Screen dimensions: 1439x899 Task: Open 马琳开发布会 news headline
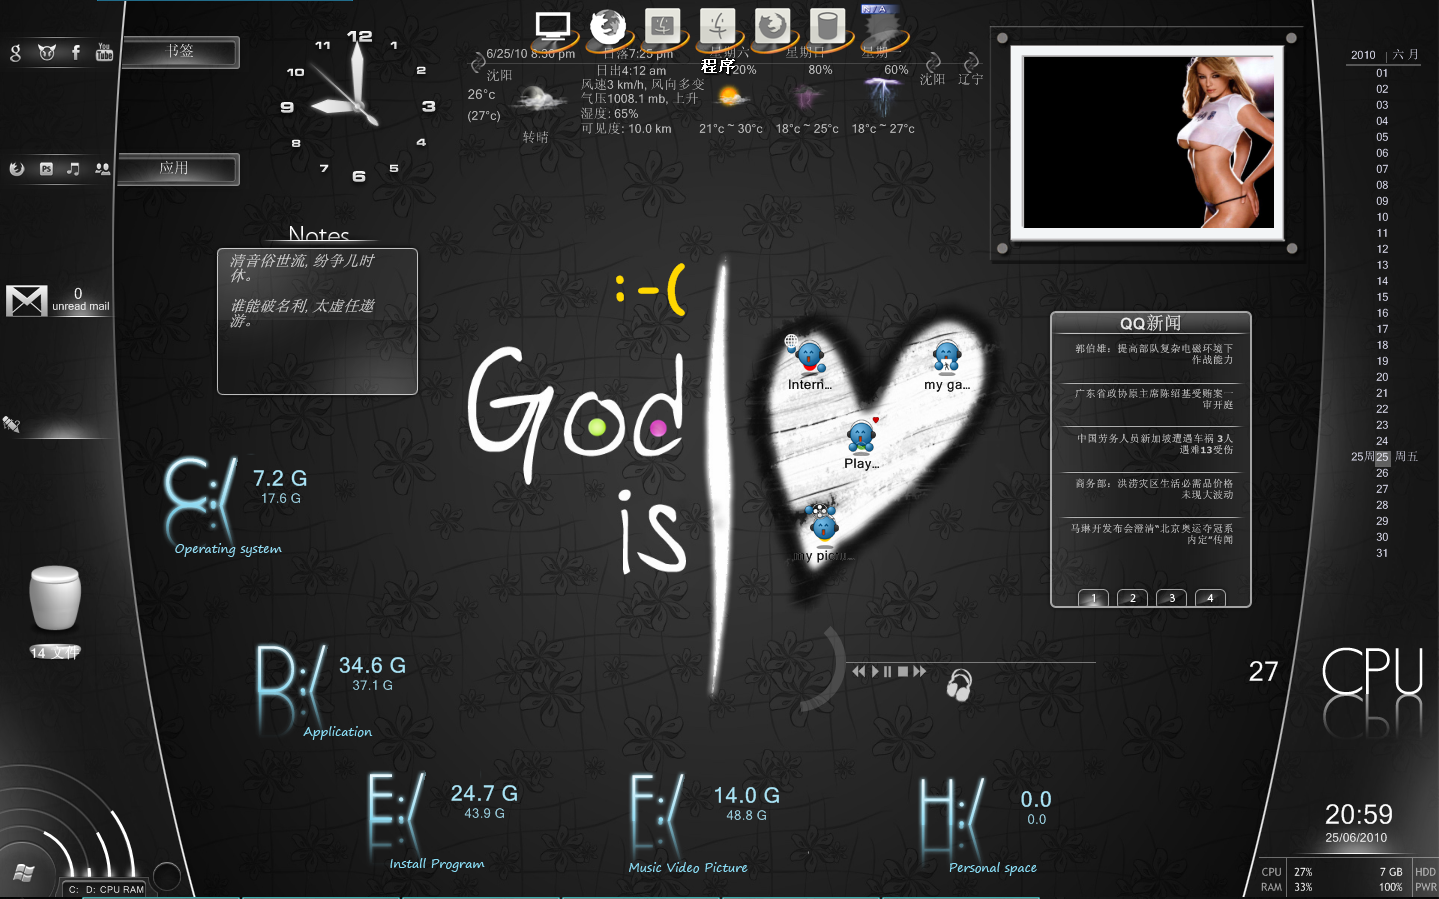coord(1151,534)
